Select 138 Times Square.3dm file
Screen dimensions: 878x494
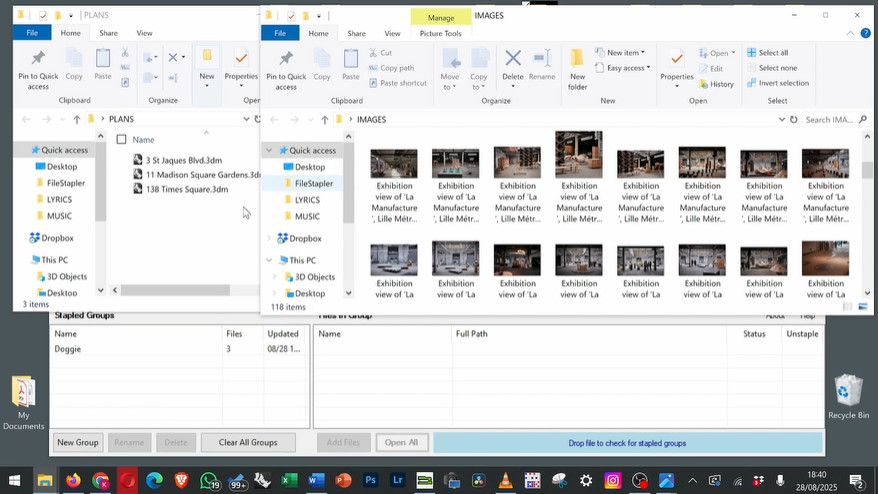[x=186, y=189]
